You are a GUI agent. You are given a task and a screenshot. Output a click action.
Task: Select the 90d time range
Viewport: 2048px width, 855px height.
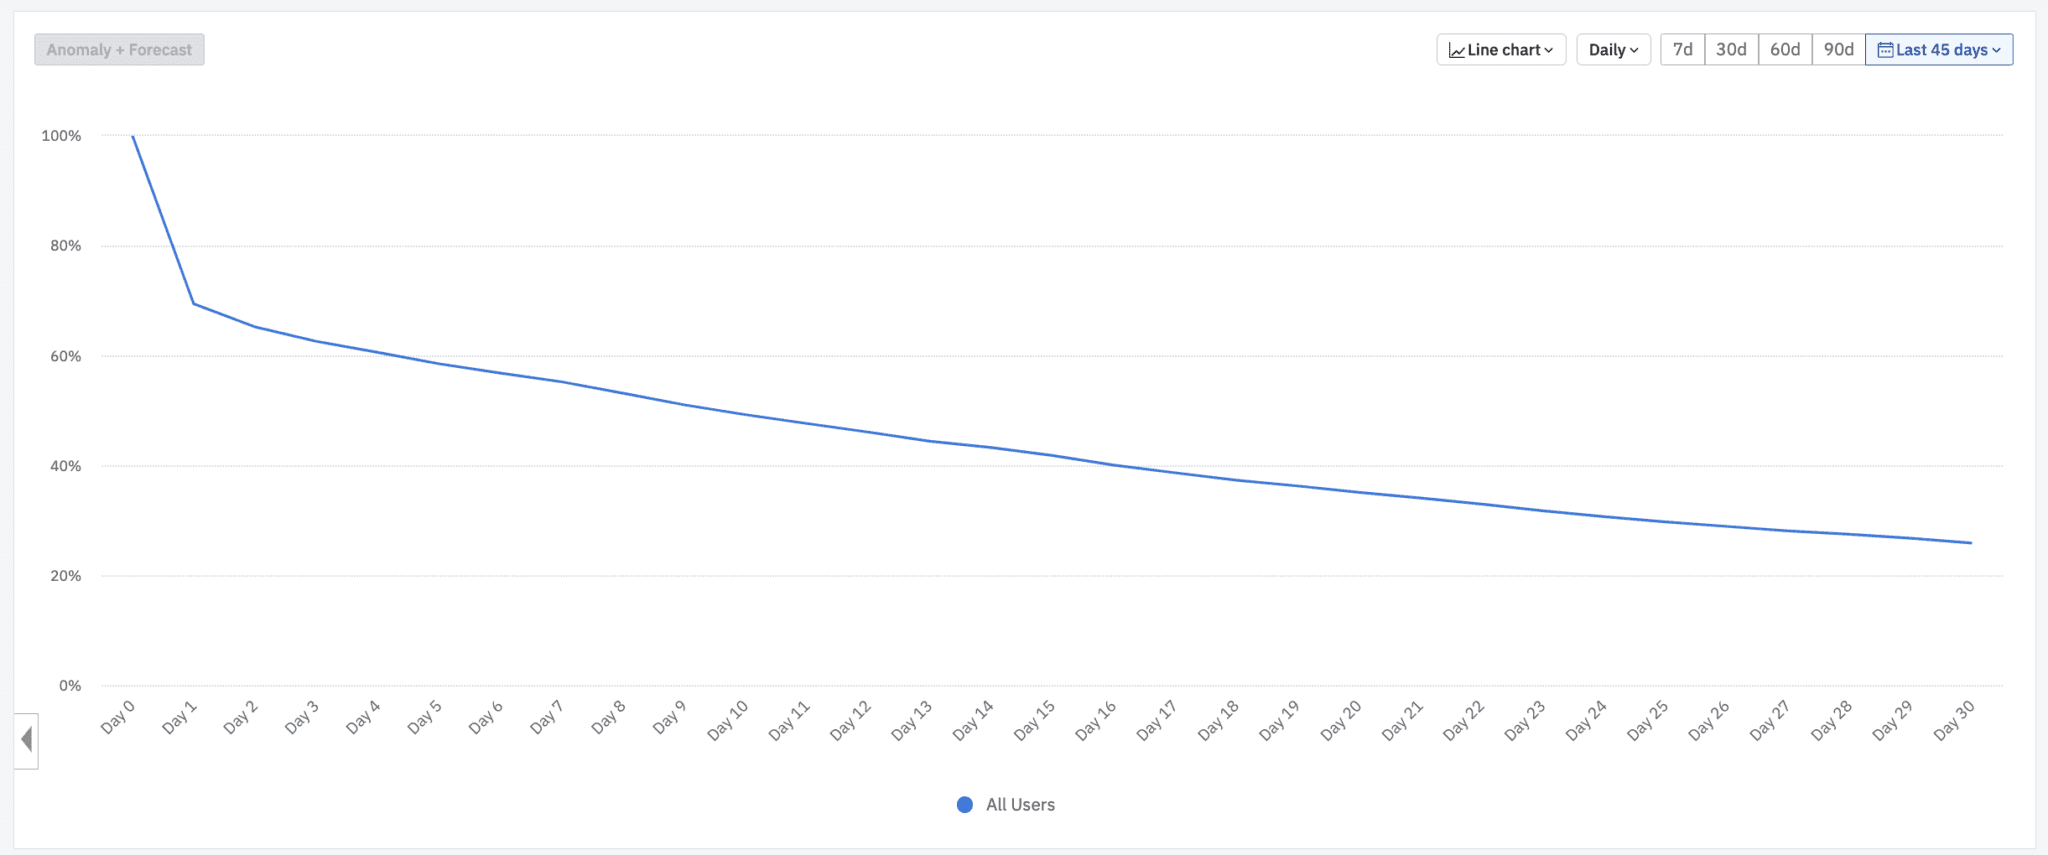coord(1839,49)
